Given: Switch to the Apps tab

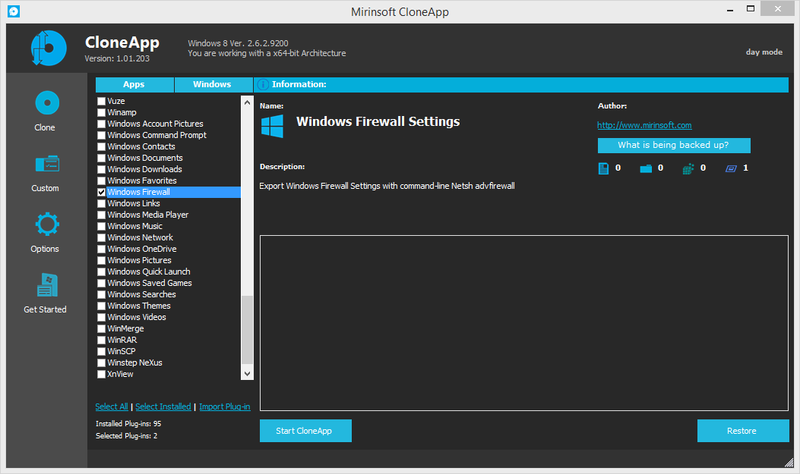Looking at the screenshot, I should click(x=133, y=85).
